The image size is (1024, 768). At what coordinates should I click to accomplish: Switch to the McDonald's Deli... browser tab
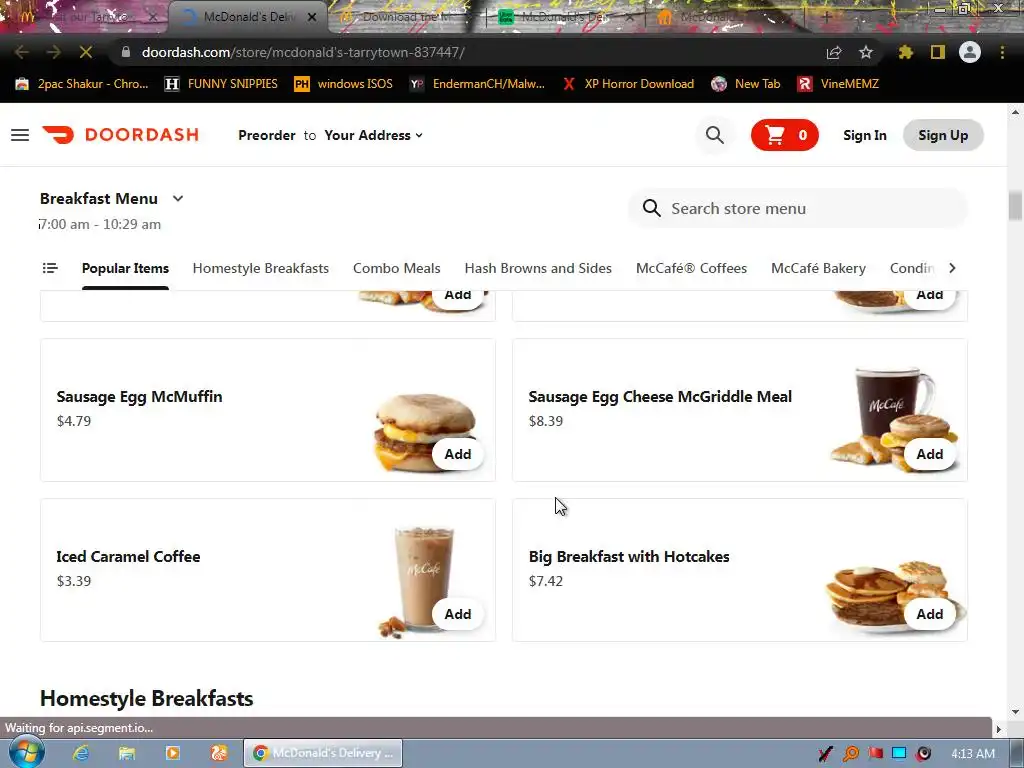[248, 17]
